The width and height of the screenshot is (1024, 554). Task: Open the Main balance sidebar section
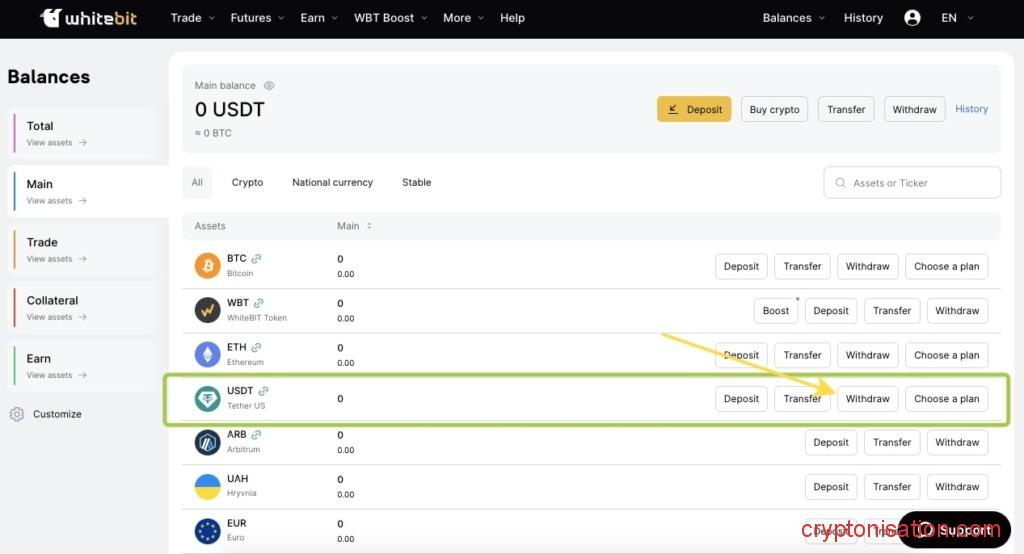point(88,191)
